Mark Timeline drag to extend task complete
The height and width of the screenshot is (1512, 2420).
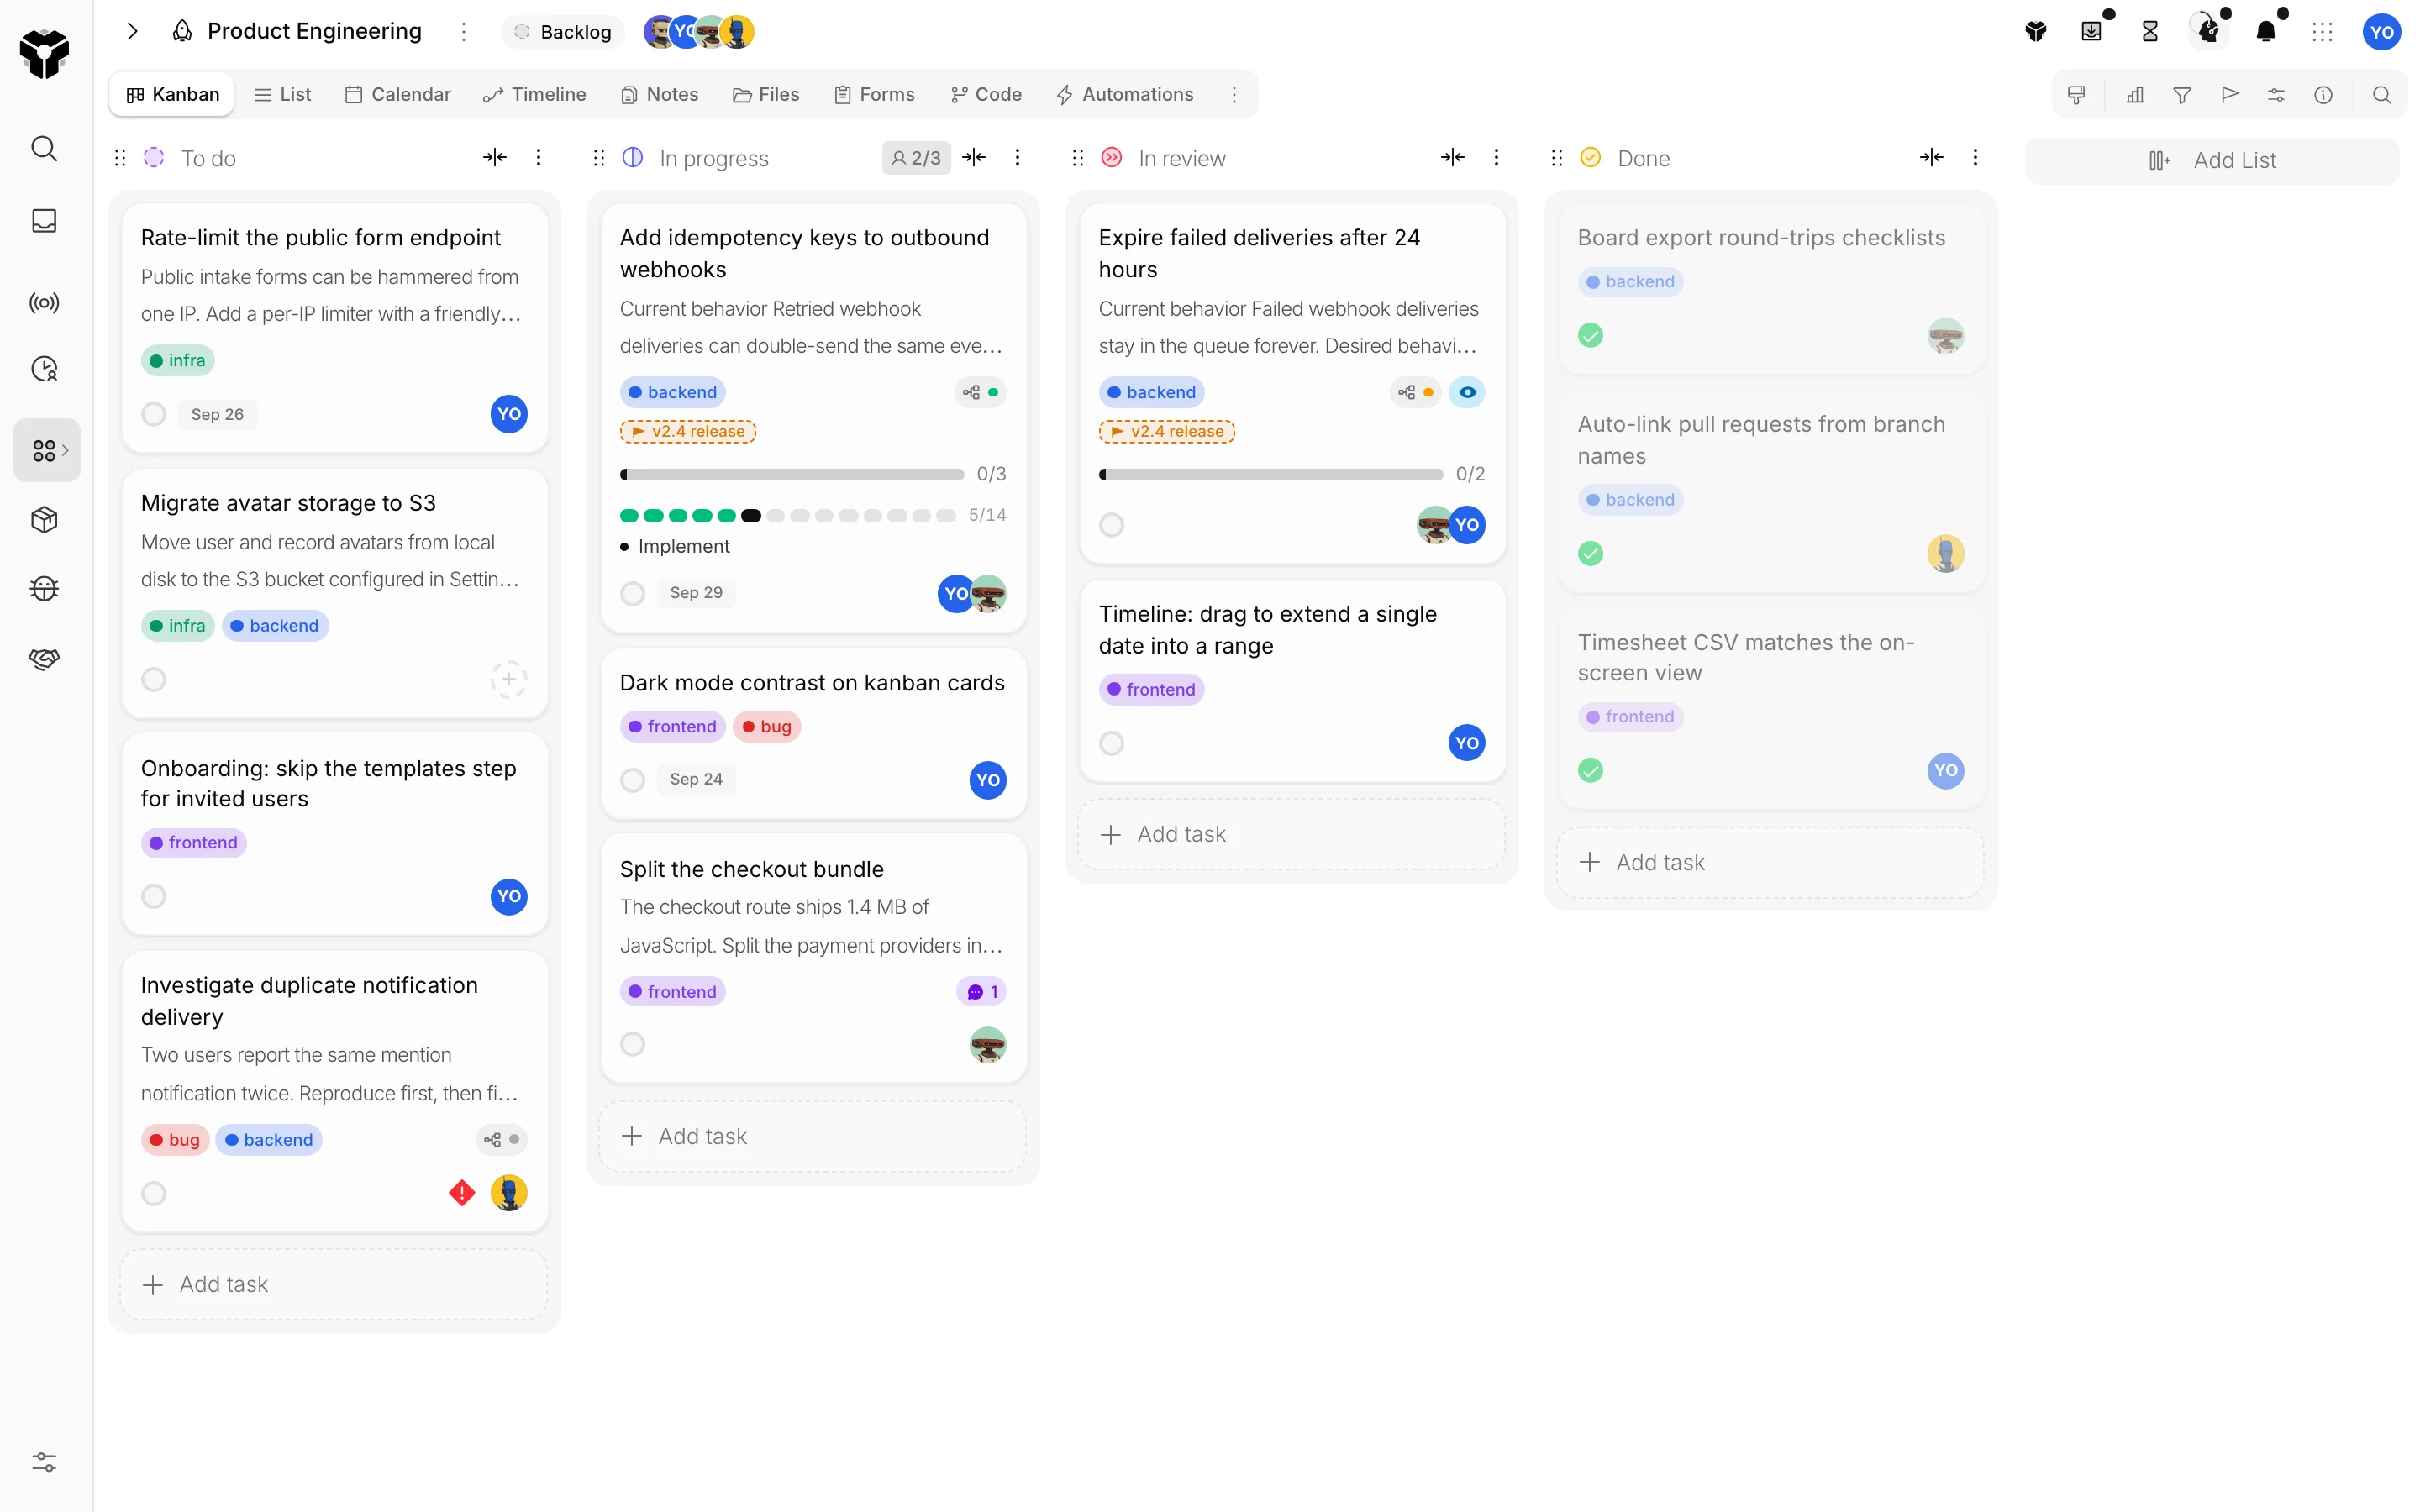1111,743
